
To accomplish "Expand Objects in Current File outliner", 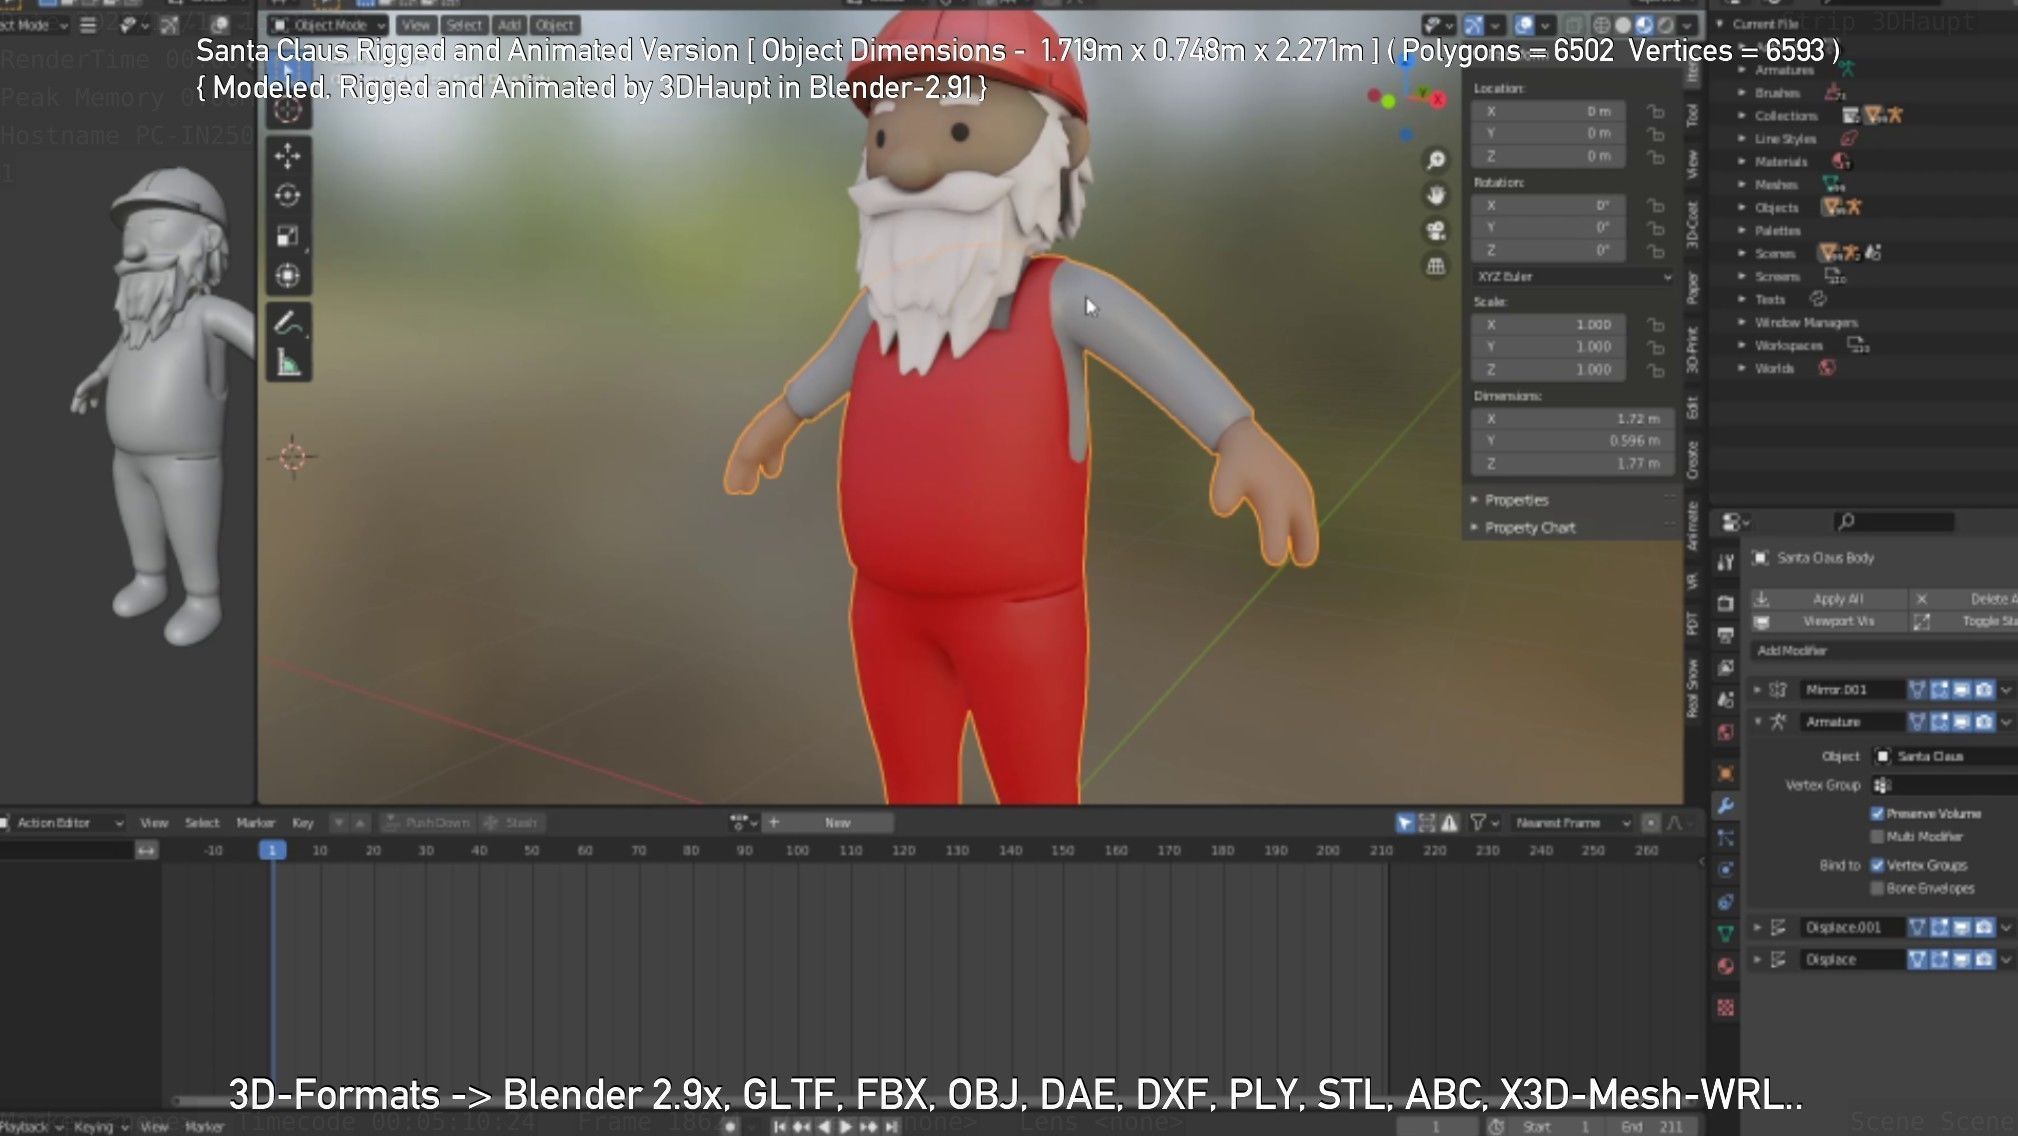I will [1742, 208].
